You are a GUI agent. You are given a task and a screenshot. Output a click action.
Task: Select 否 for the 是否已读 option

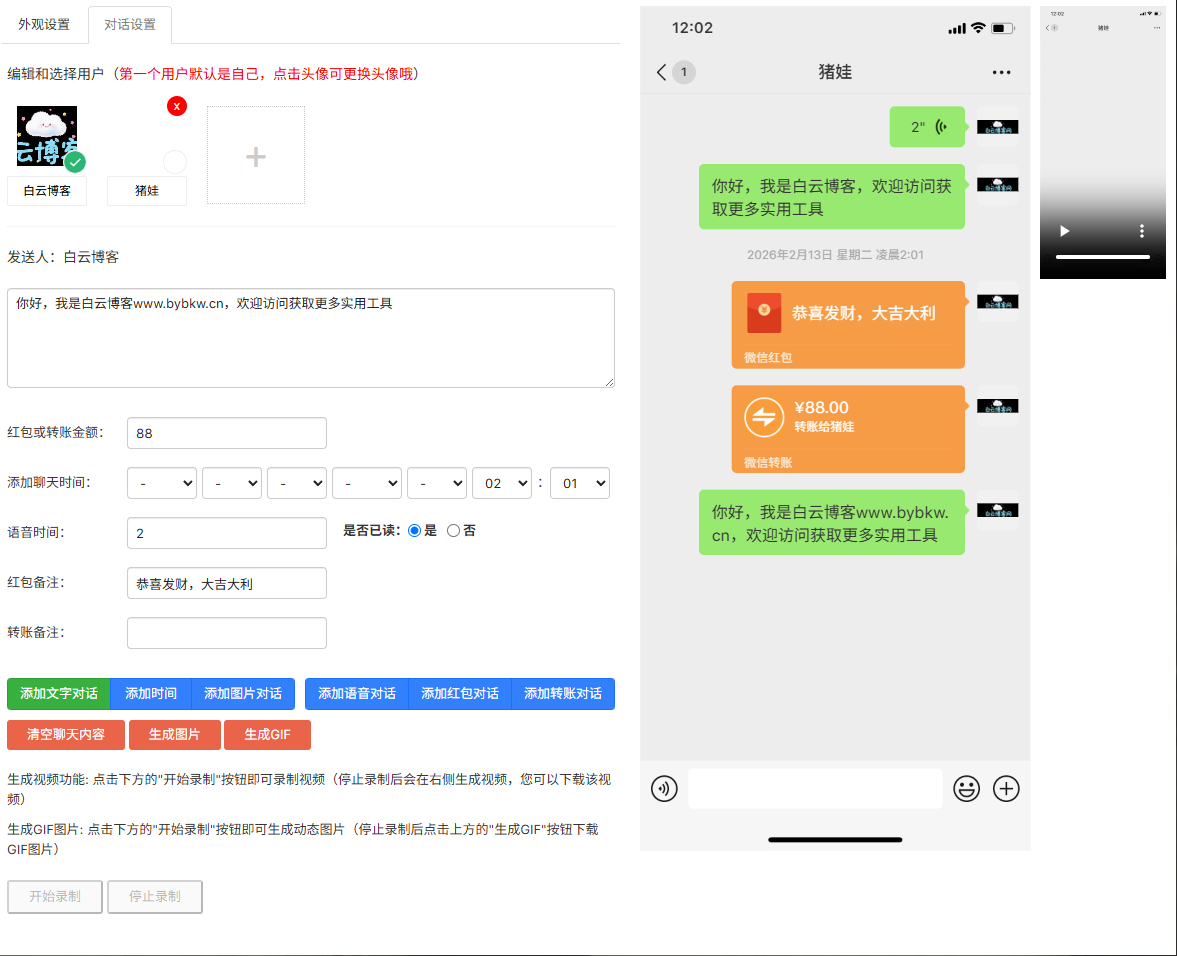453,531
